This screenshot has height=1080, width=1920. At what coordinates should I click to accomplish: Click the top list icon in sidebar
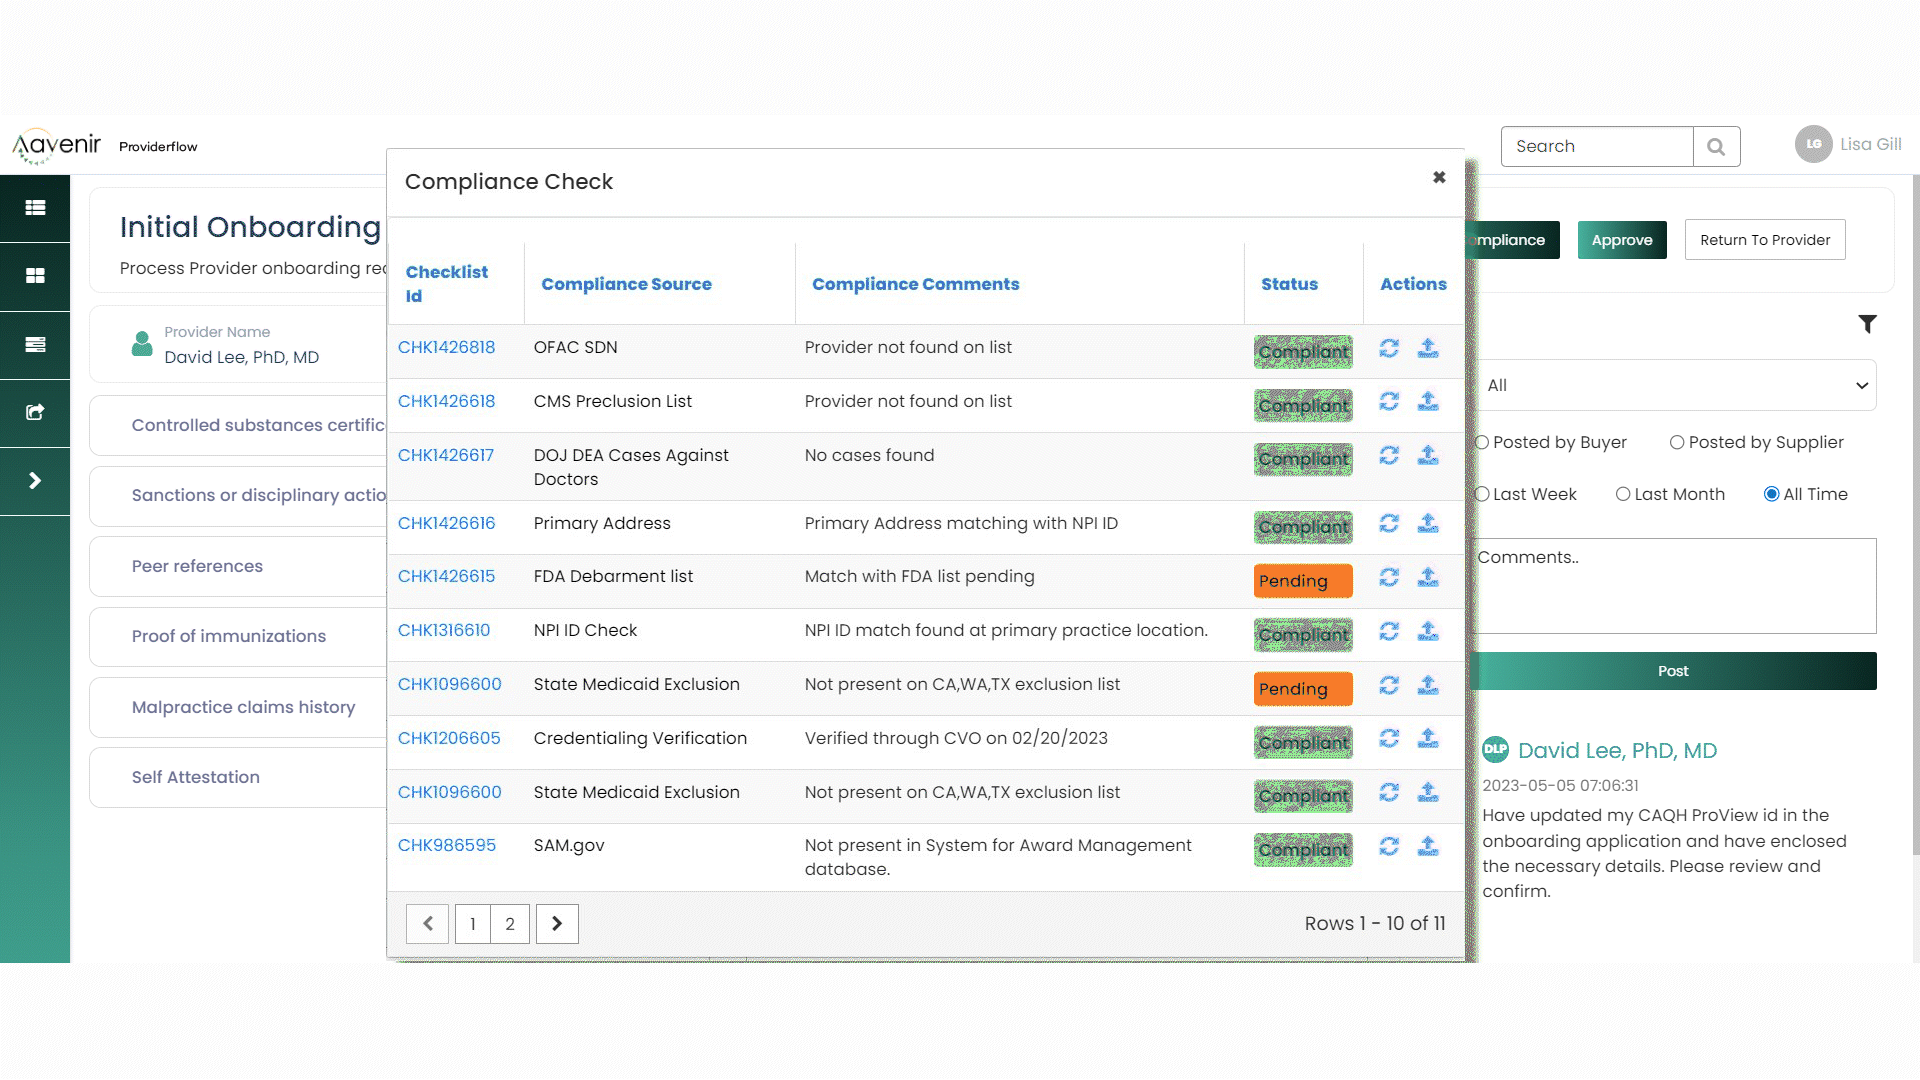pyautogui.click(x=35, y=208)
